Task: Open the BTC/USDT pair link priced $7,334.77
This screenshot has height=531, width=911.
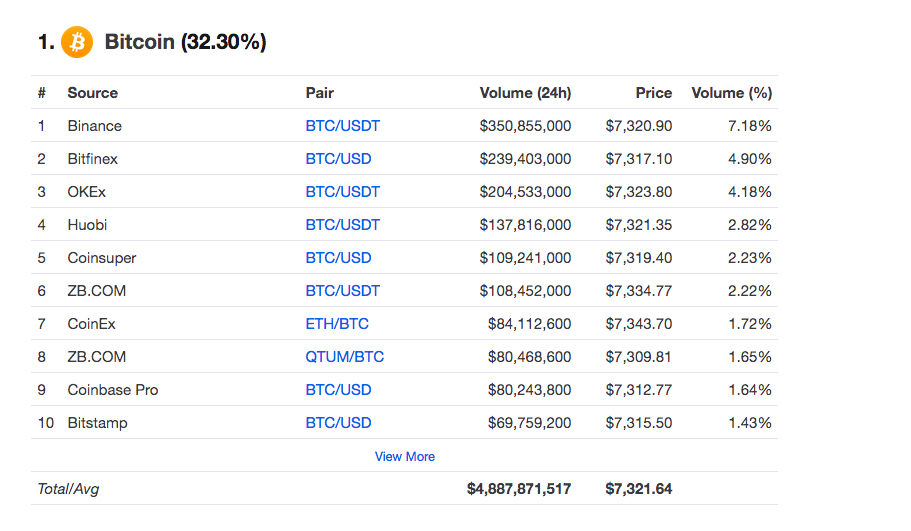Action: pyautogui.click(x=343, y=291)
